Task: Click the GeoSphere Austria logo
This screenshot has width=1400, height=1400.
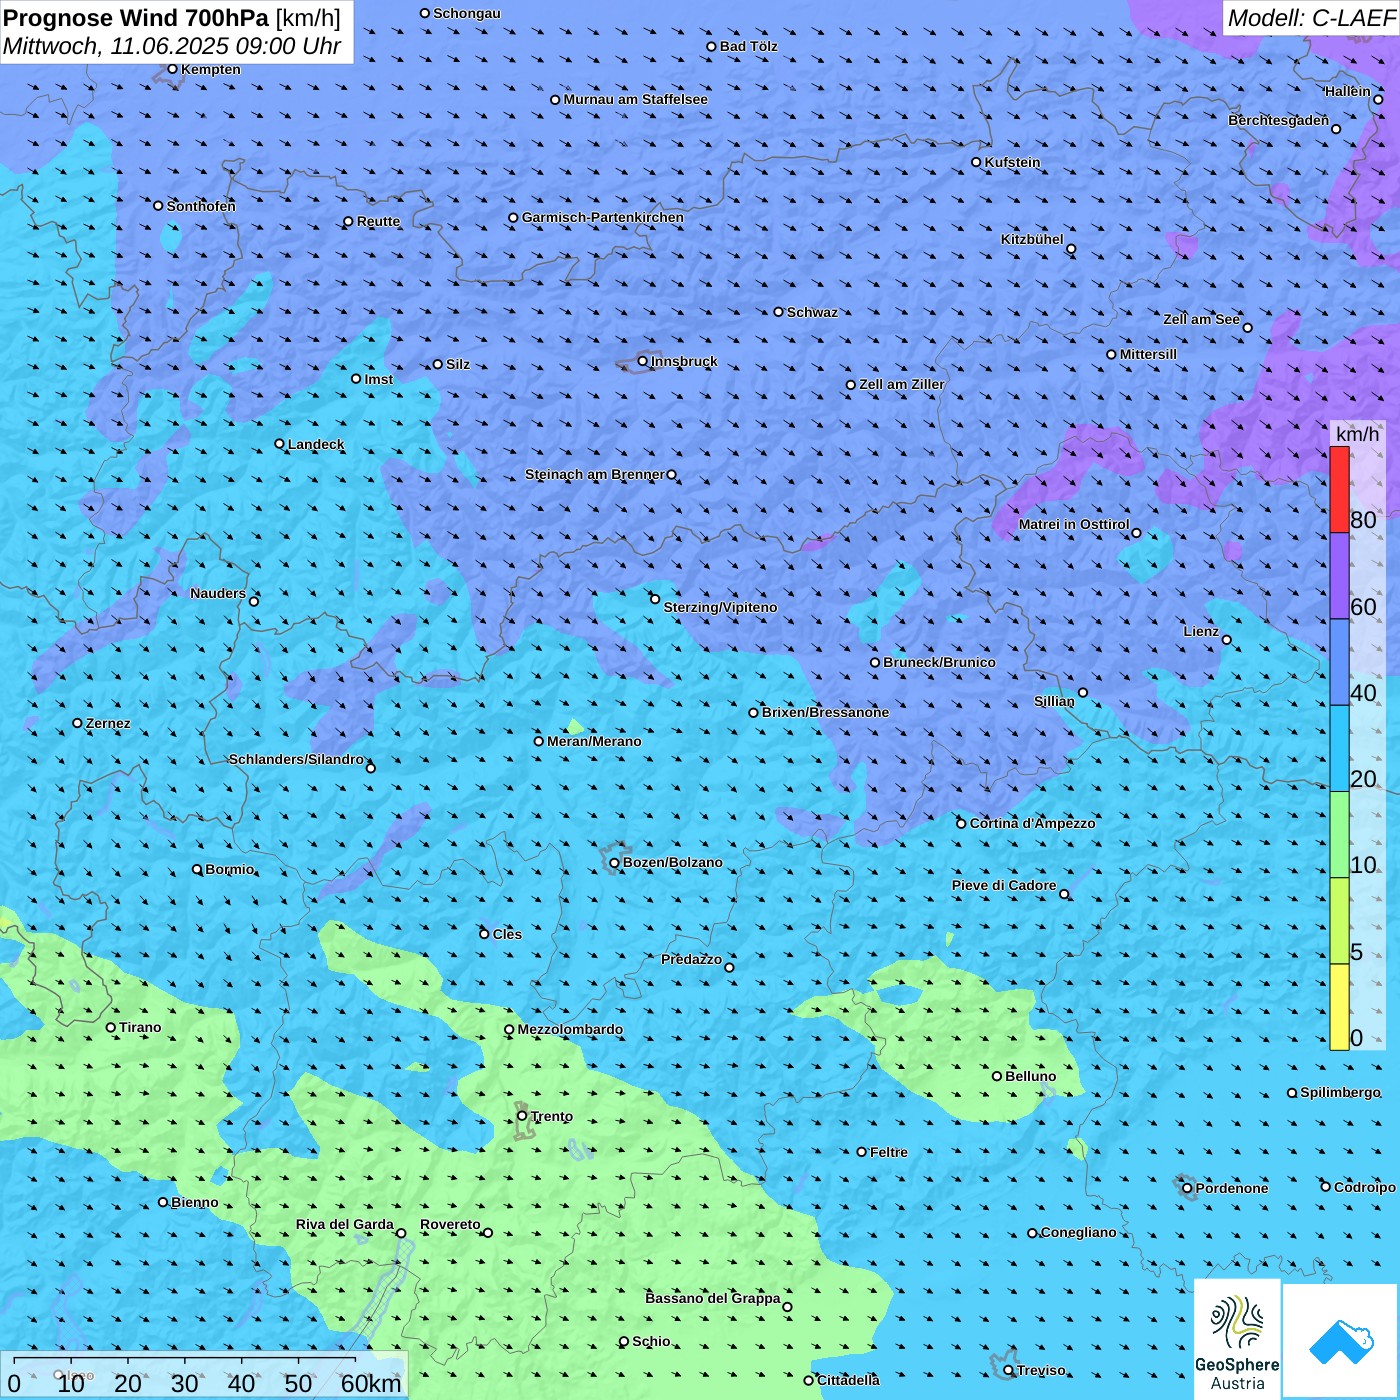Action: [1237, 1339]
